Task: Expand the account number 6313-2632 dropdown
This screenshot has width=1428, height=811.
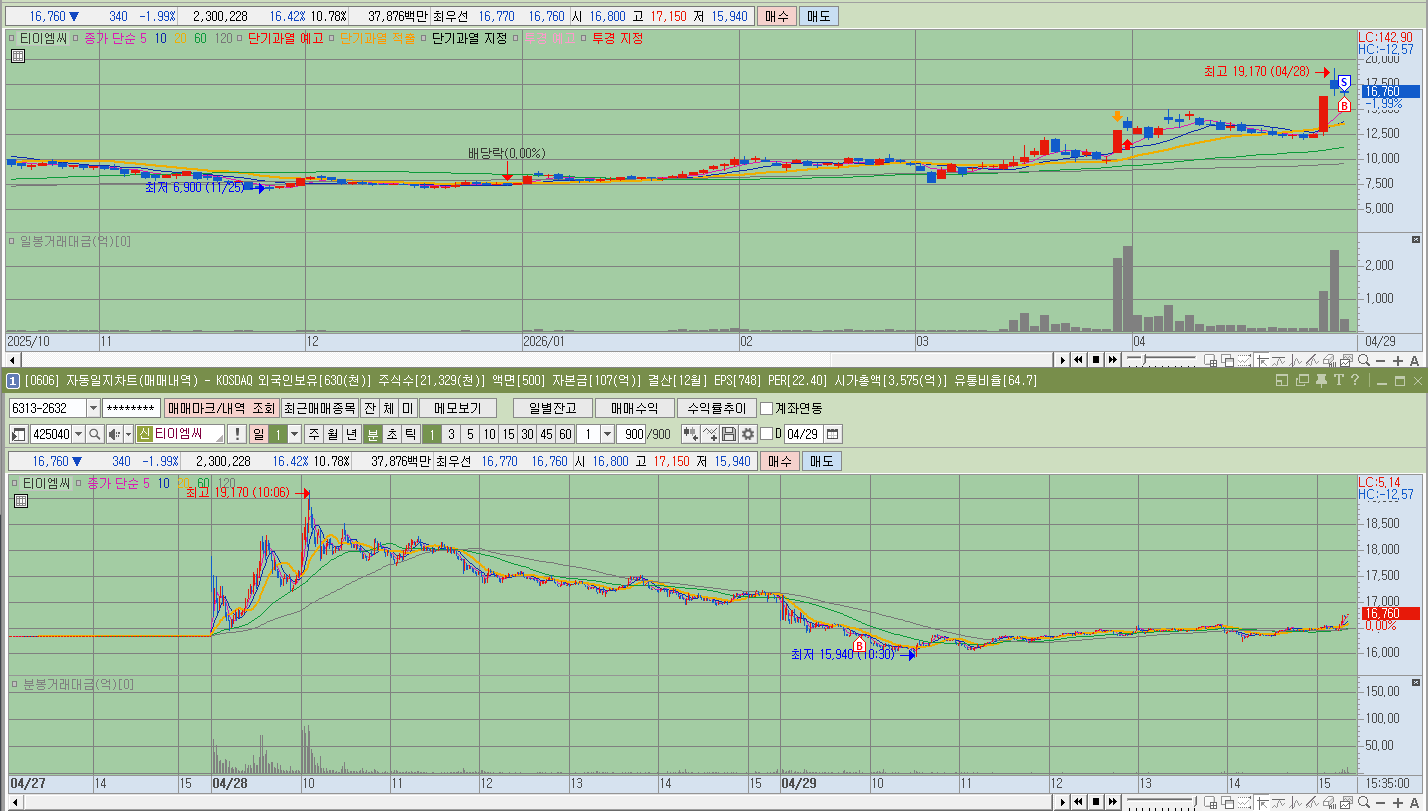Action: click(x=93, y=408)
